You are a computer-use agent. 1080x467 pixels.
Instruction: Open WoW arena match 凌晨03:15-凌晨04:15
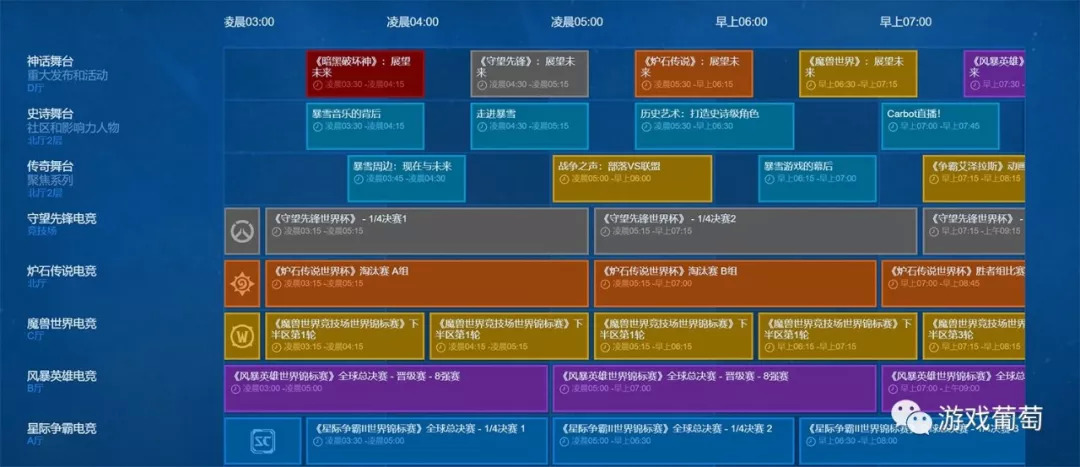click(x=344, y=336)
